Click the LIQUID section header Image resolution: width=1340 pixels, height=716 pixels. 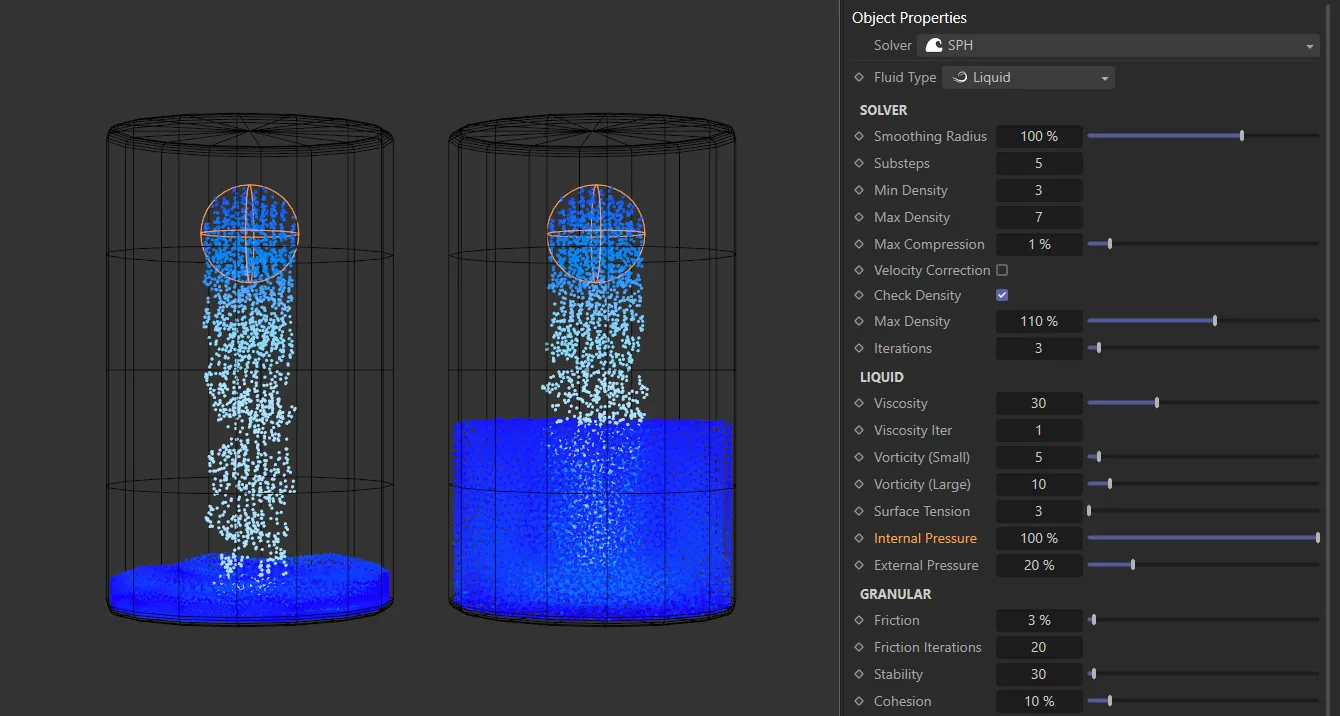click(x=881, y=377)
